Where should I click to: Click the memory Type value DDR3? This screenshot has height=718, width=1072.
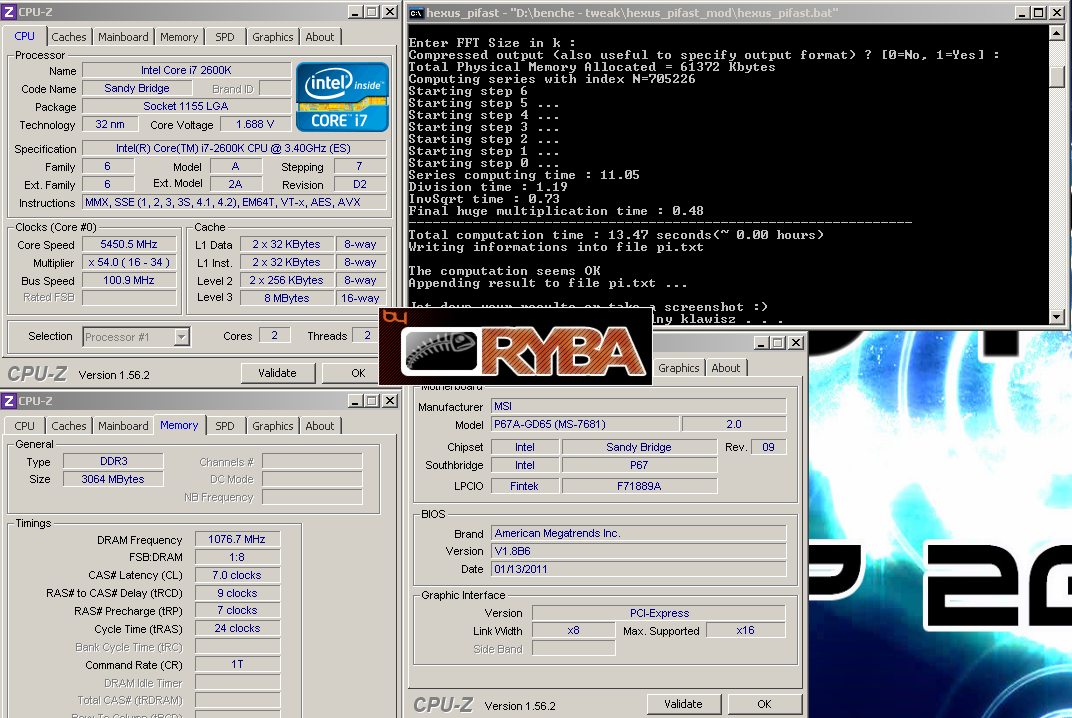[x=113, y=462]
